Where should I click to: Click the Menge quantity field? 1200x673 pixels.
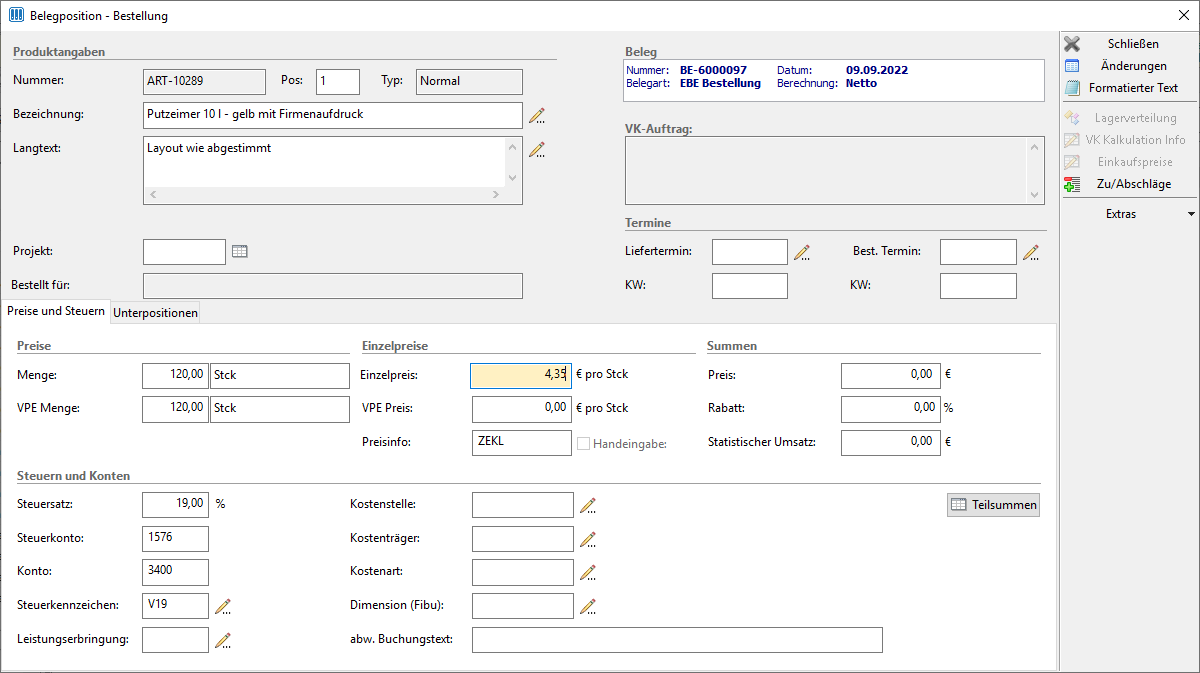[175, 376]
